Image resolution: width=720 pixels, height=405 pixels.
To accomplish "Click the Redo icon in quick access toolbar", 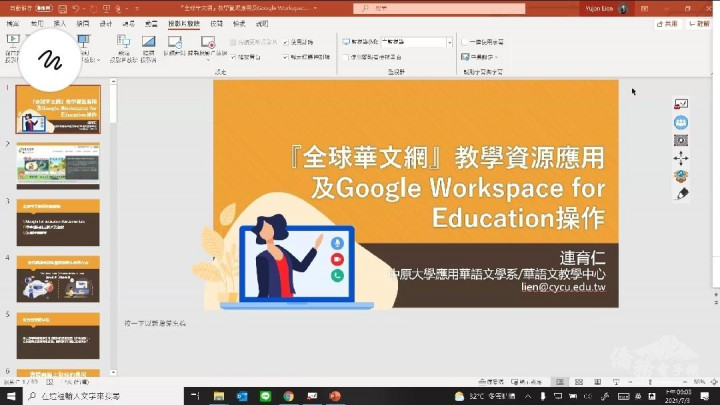I will click(94, 8).
